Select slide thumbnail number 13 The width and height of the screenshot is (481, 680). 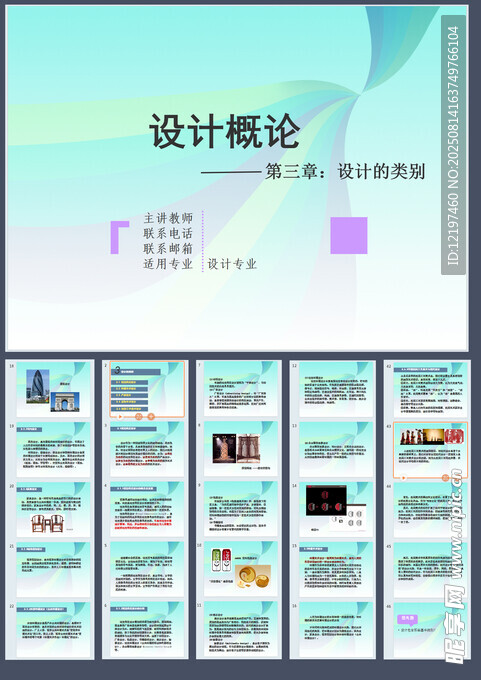336,450
